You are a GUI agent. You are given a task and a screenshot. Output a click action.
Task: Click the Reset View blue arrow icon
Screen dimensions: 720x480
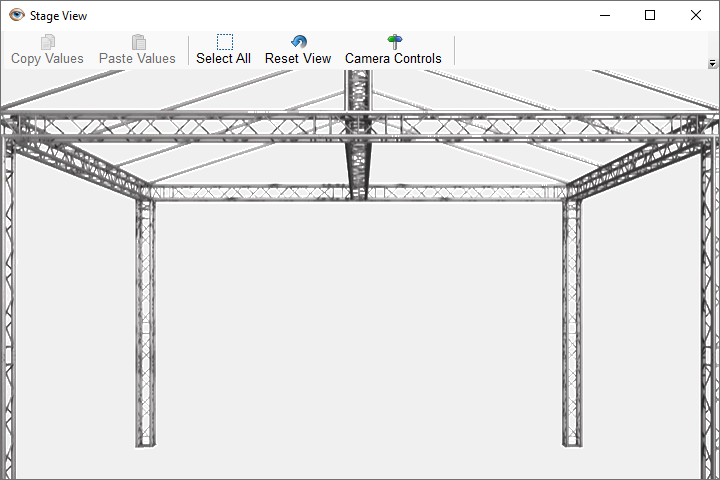tap(298, 42)
